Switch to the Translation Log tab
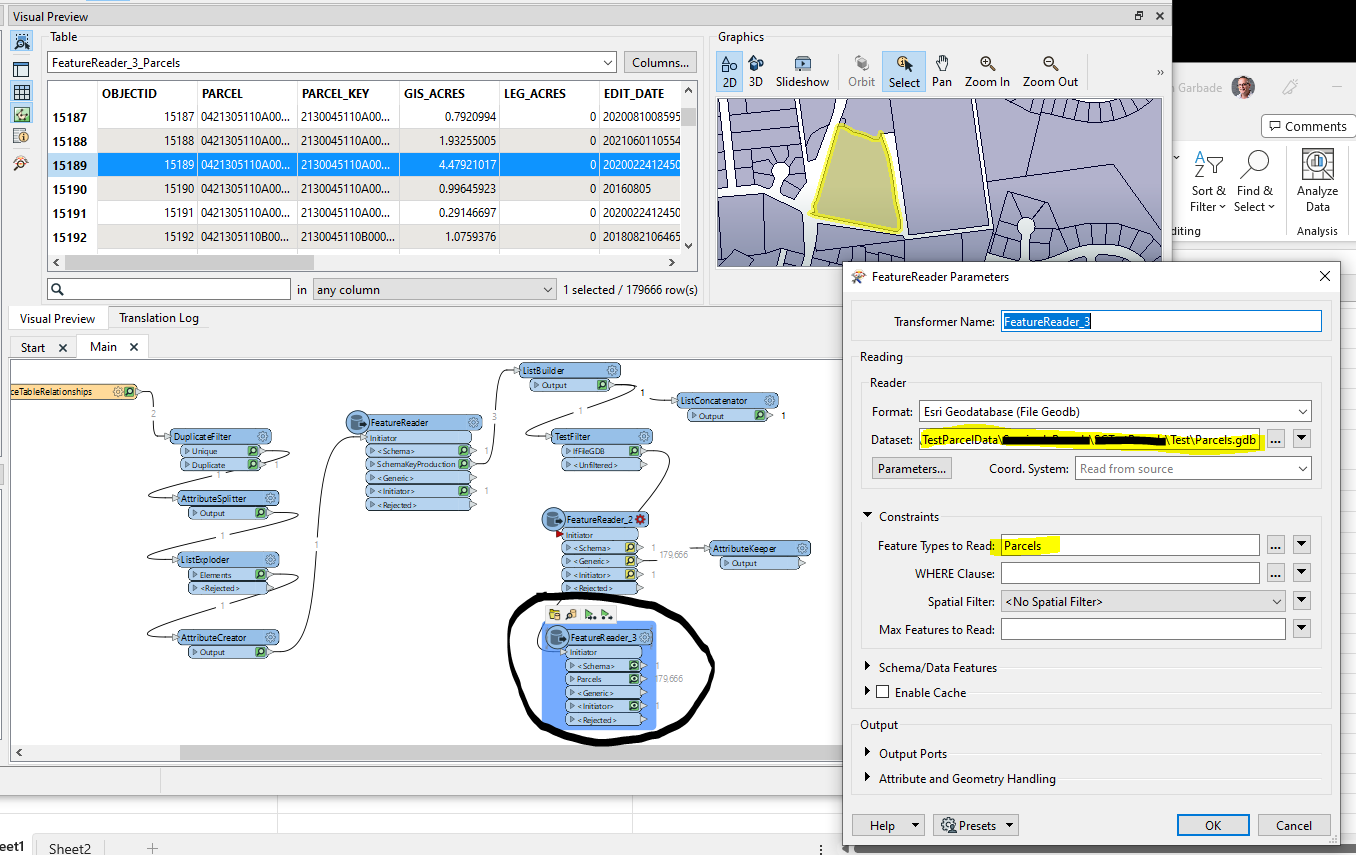The image size is (1356, 855). click(159, 318)
